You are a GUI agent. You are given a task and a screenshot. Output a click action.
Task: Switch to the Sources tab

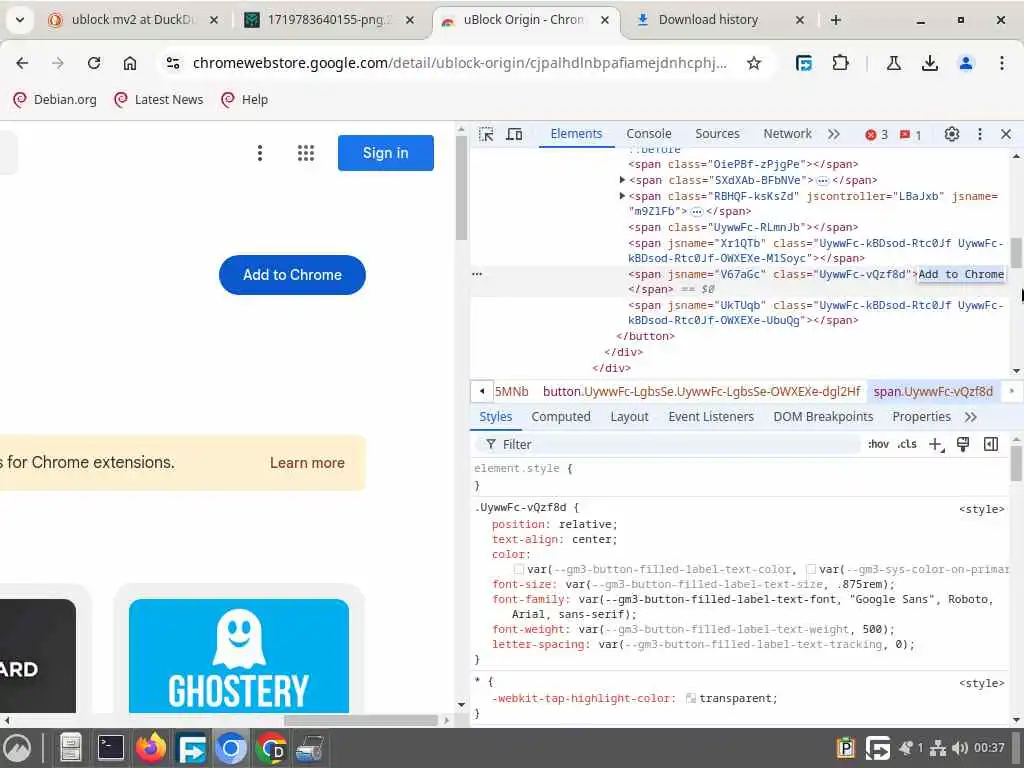[717, 133]
